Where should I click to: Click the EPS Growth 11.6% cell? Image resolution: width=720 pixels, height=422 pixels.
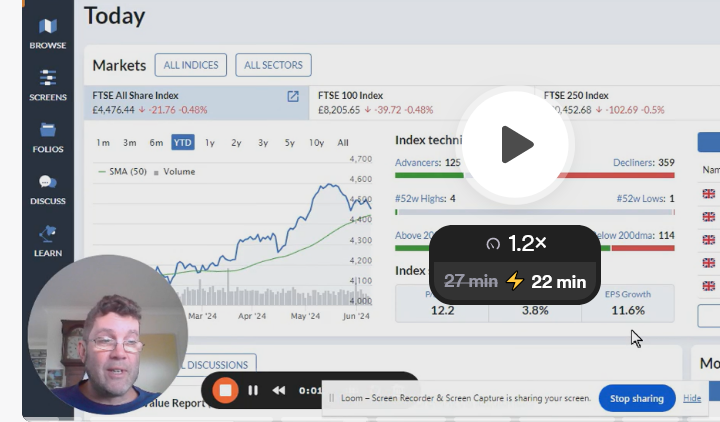[628, 303]
